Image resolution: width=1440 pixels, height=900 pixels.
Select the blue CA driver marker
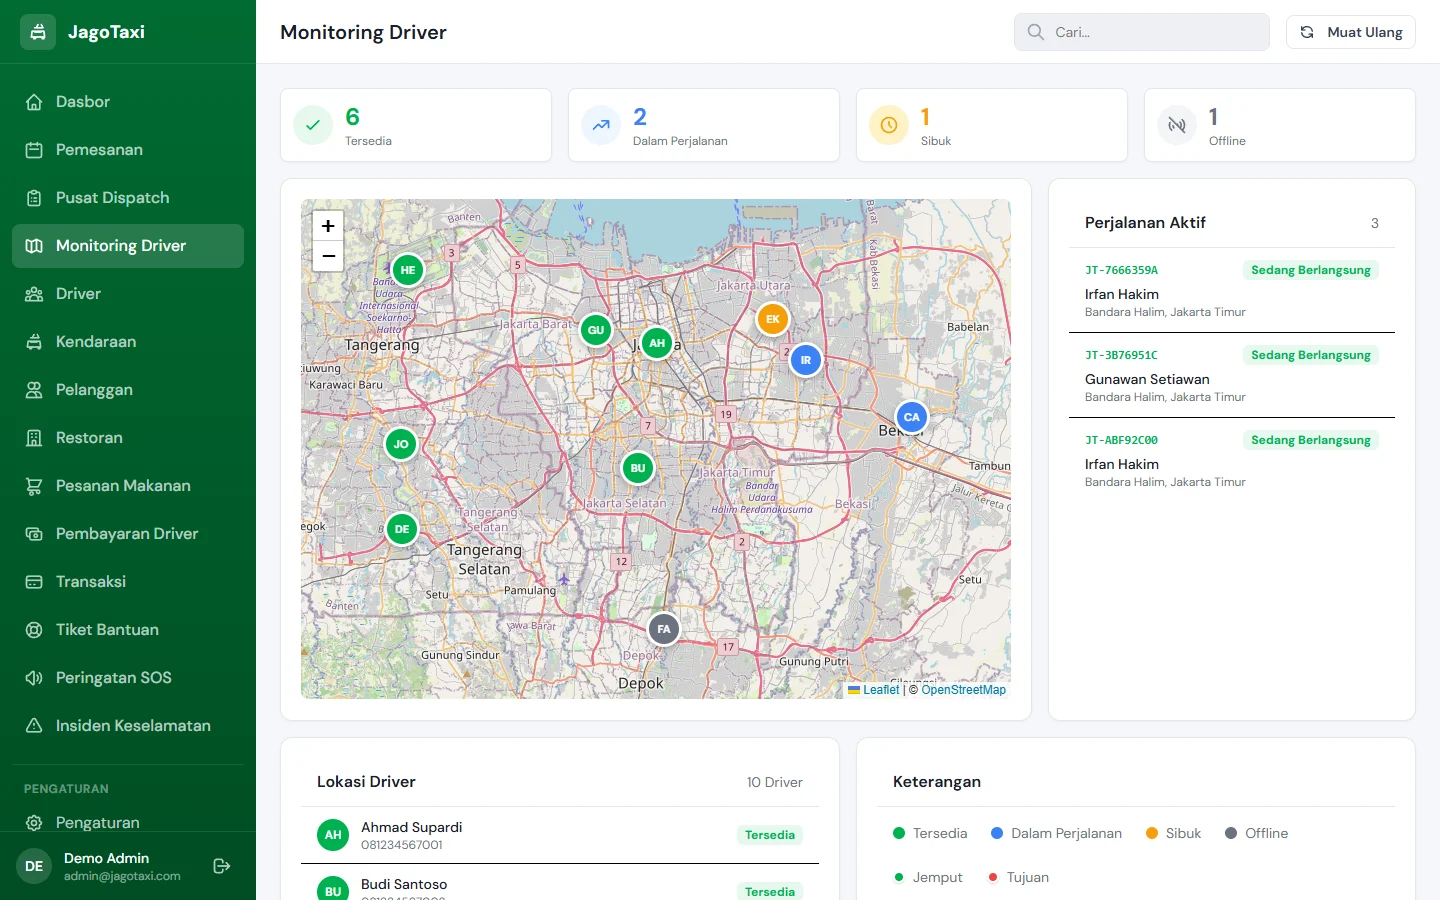tap(911, 417)
